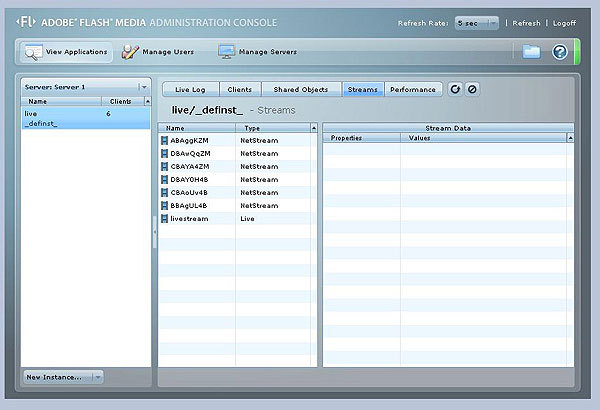The image size is (600, 410).
Task: Click the Values column header
Action: click(x=484, y=138)
